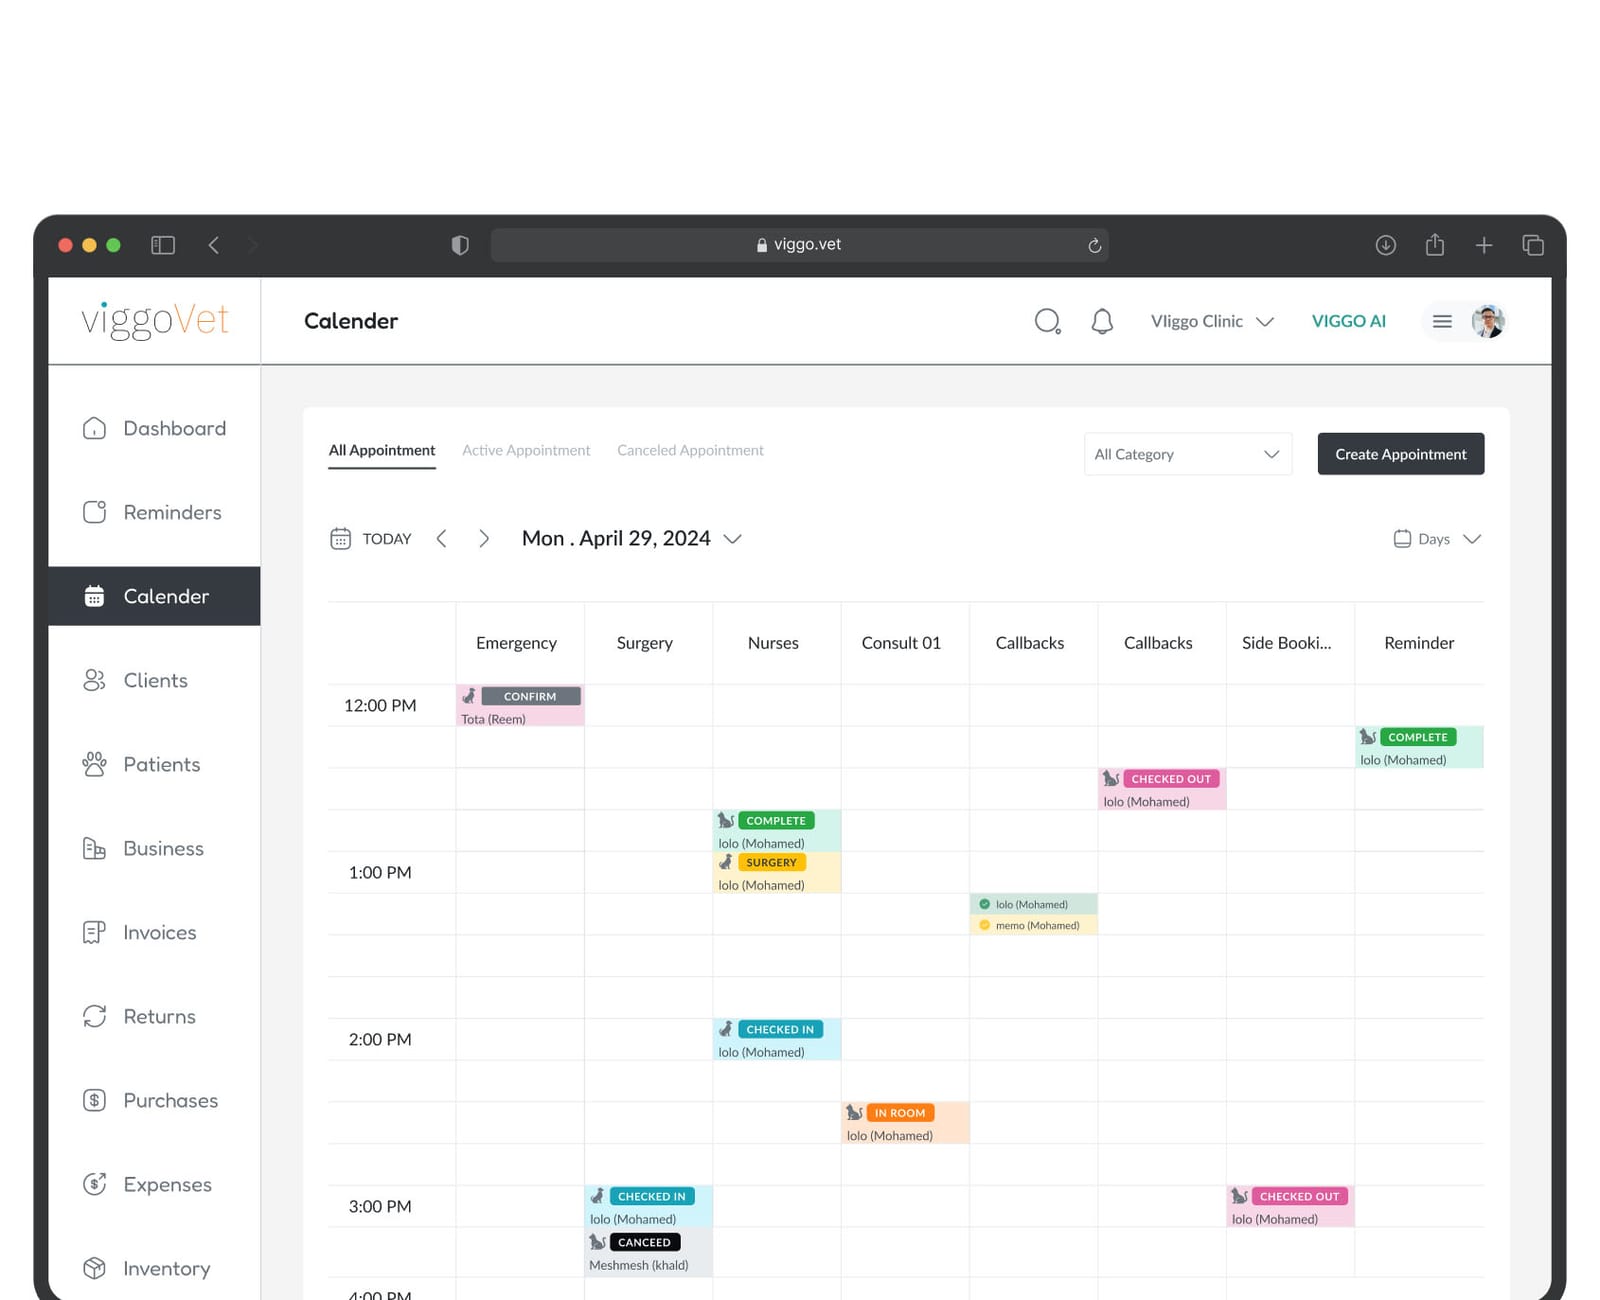Viewport: 1600px width, 1300px height.
Task: Click the Reminder column header
Action: coord(1419,643)
